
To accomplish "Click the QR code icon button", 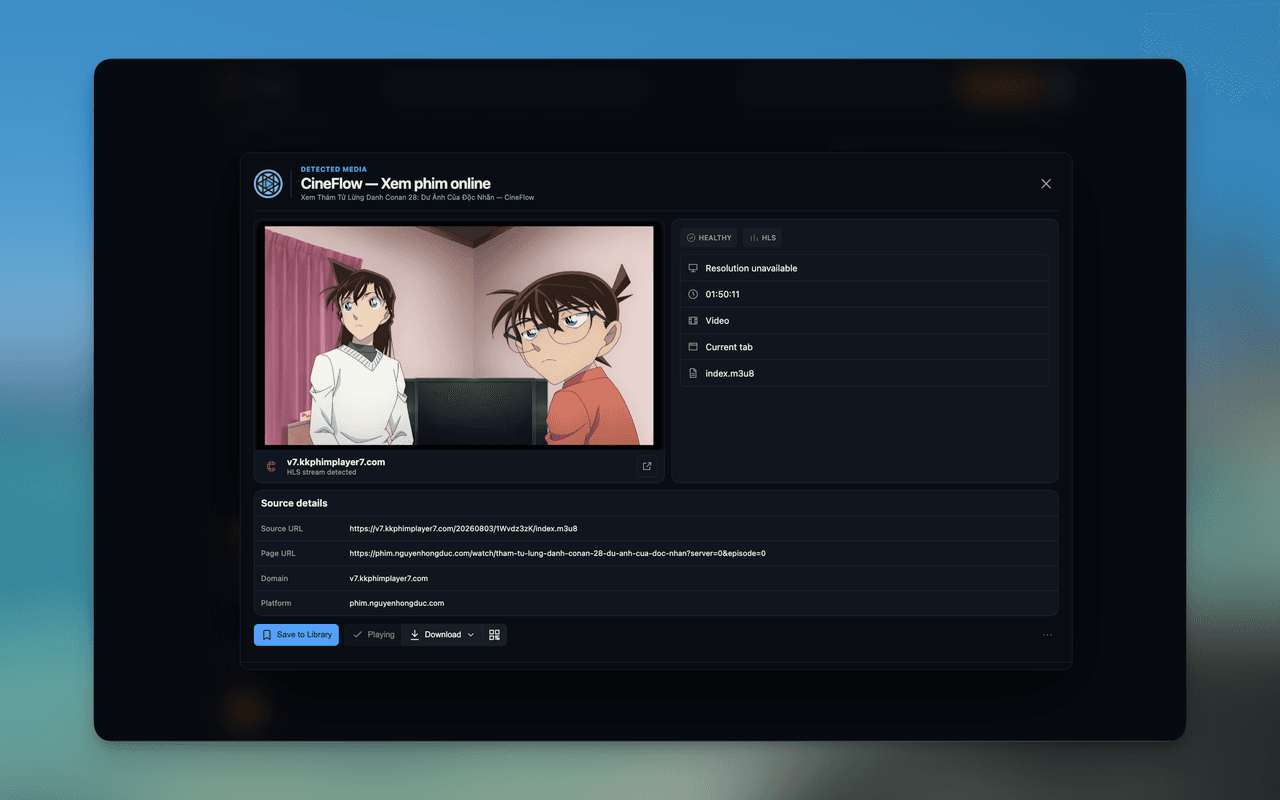I will pyautogui.click(x=494, y=635).
